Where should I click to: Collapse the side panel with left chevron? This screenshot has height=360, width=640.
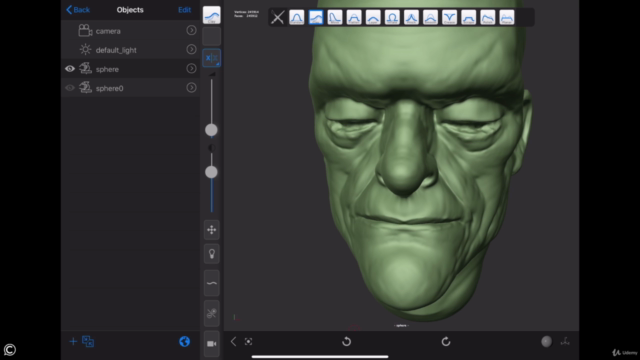click(x=233, y=341)
